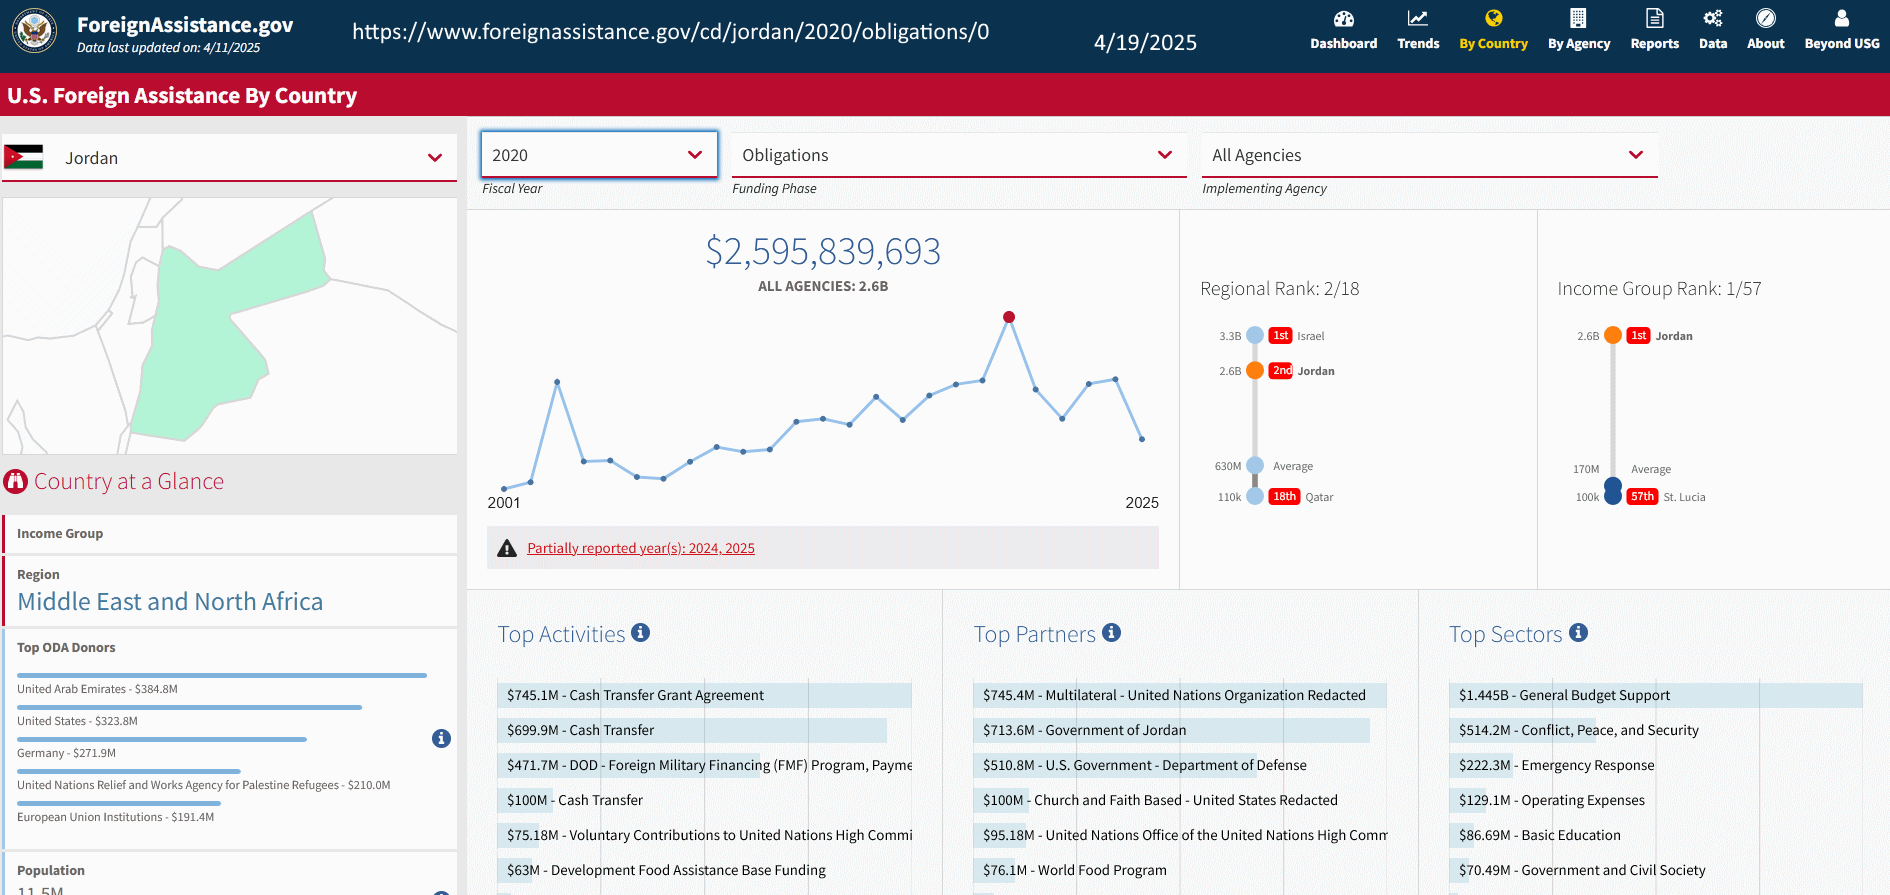Click the Top Activities heading
Viewport: 1890px width, 895px height.
coord(561,634)
